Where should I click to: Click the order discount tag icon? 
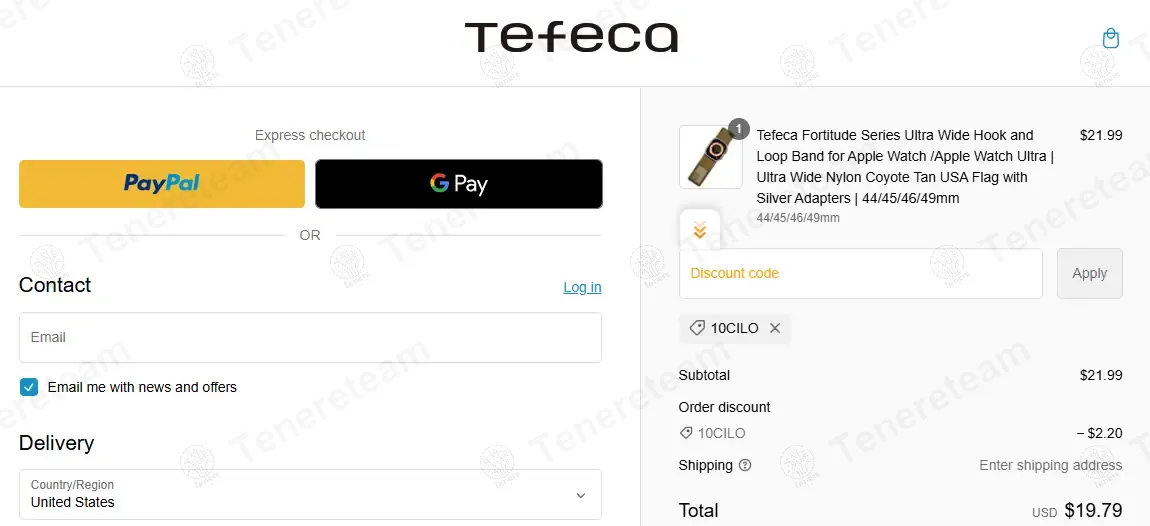click(686, 433)
